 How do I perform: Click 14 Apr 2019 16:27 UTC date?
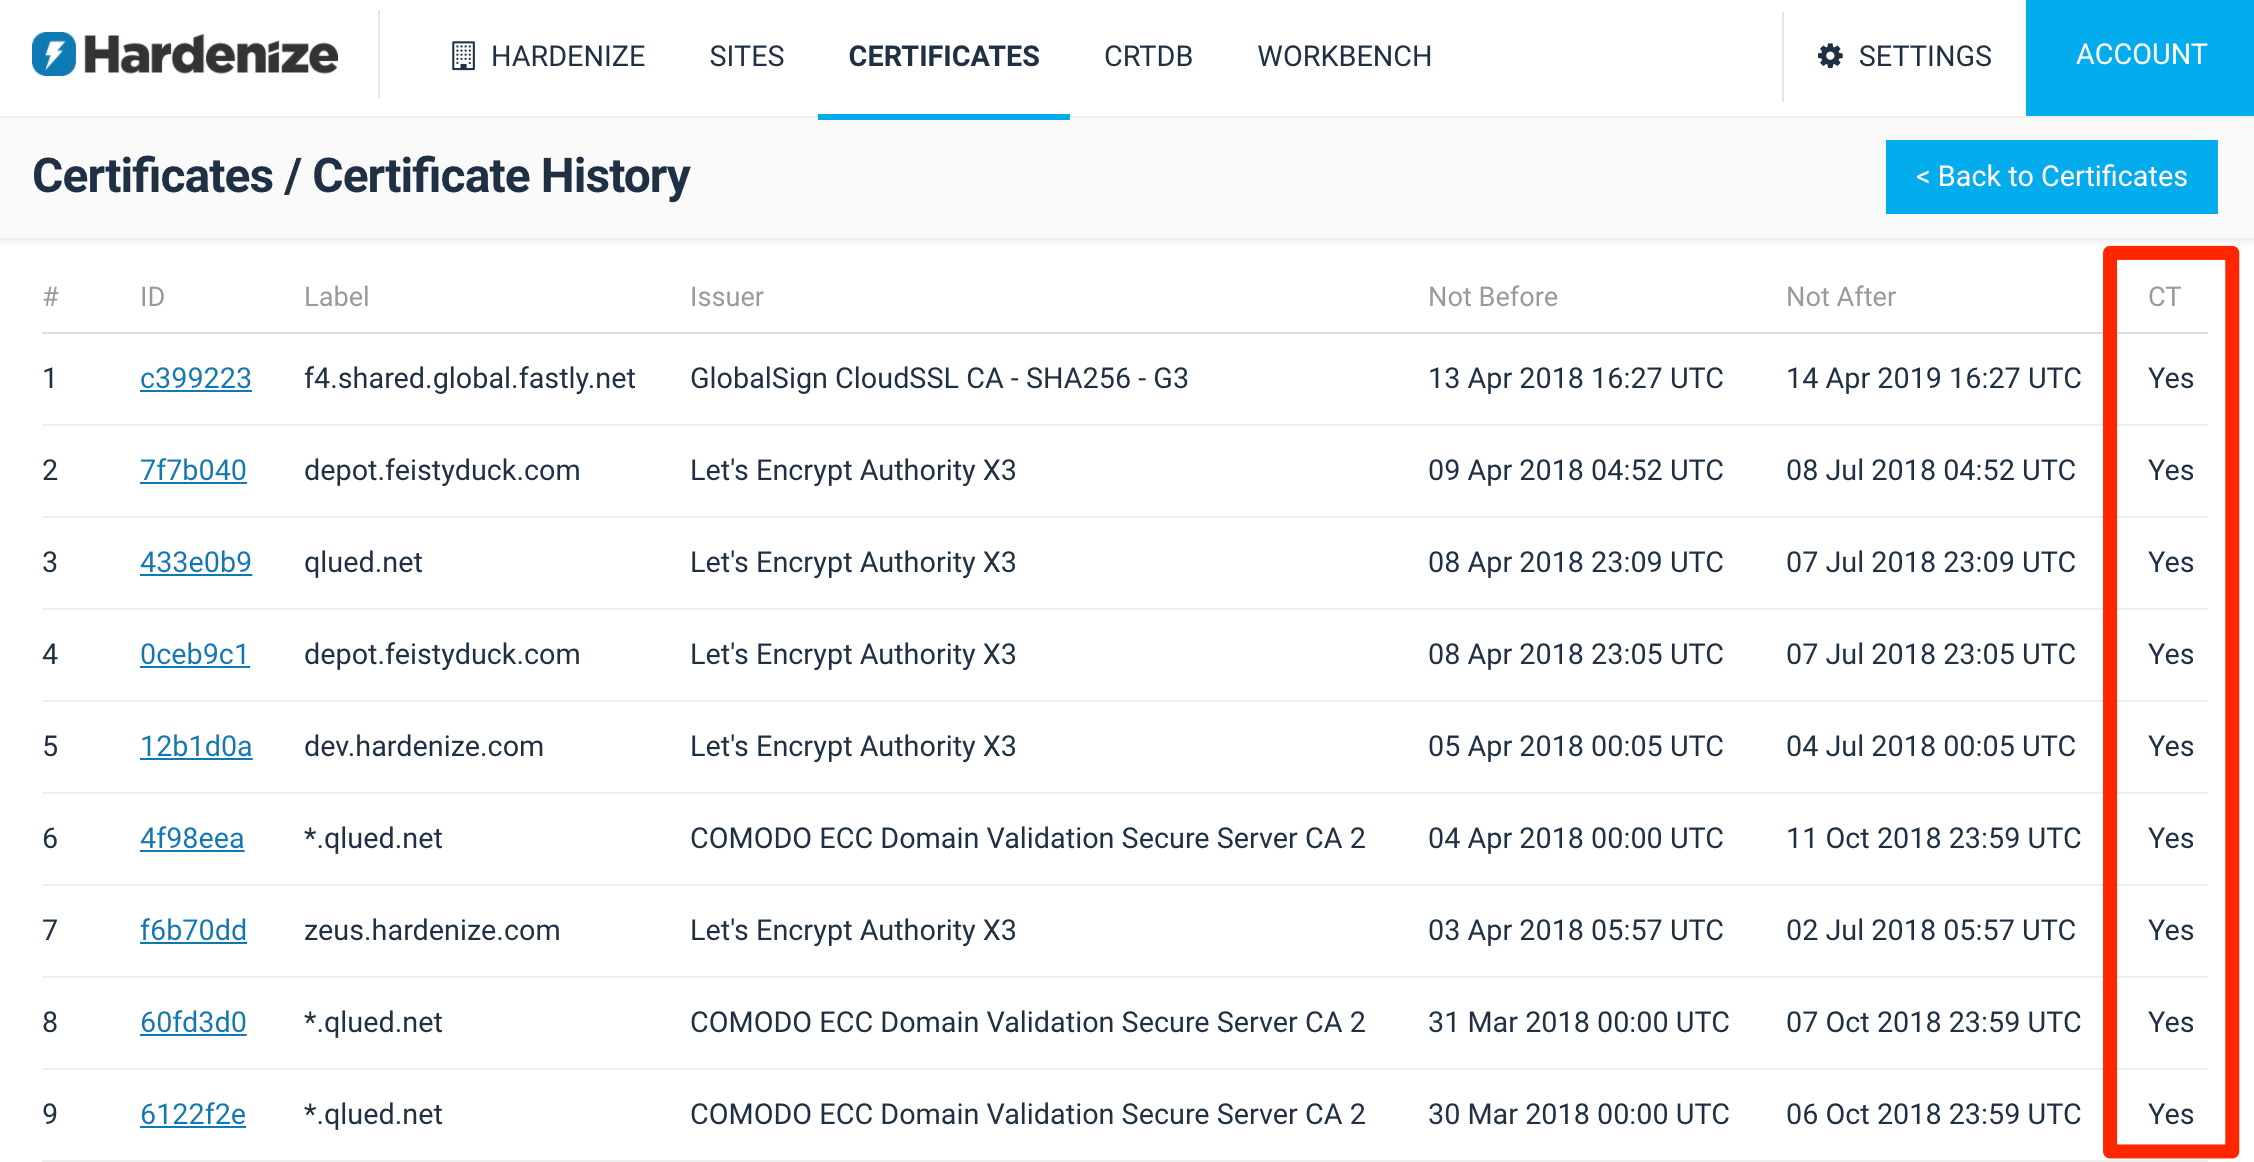click(1933, 378)
